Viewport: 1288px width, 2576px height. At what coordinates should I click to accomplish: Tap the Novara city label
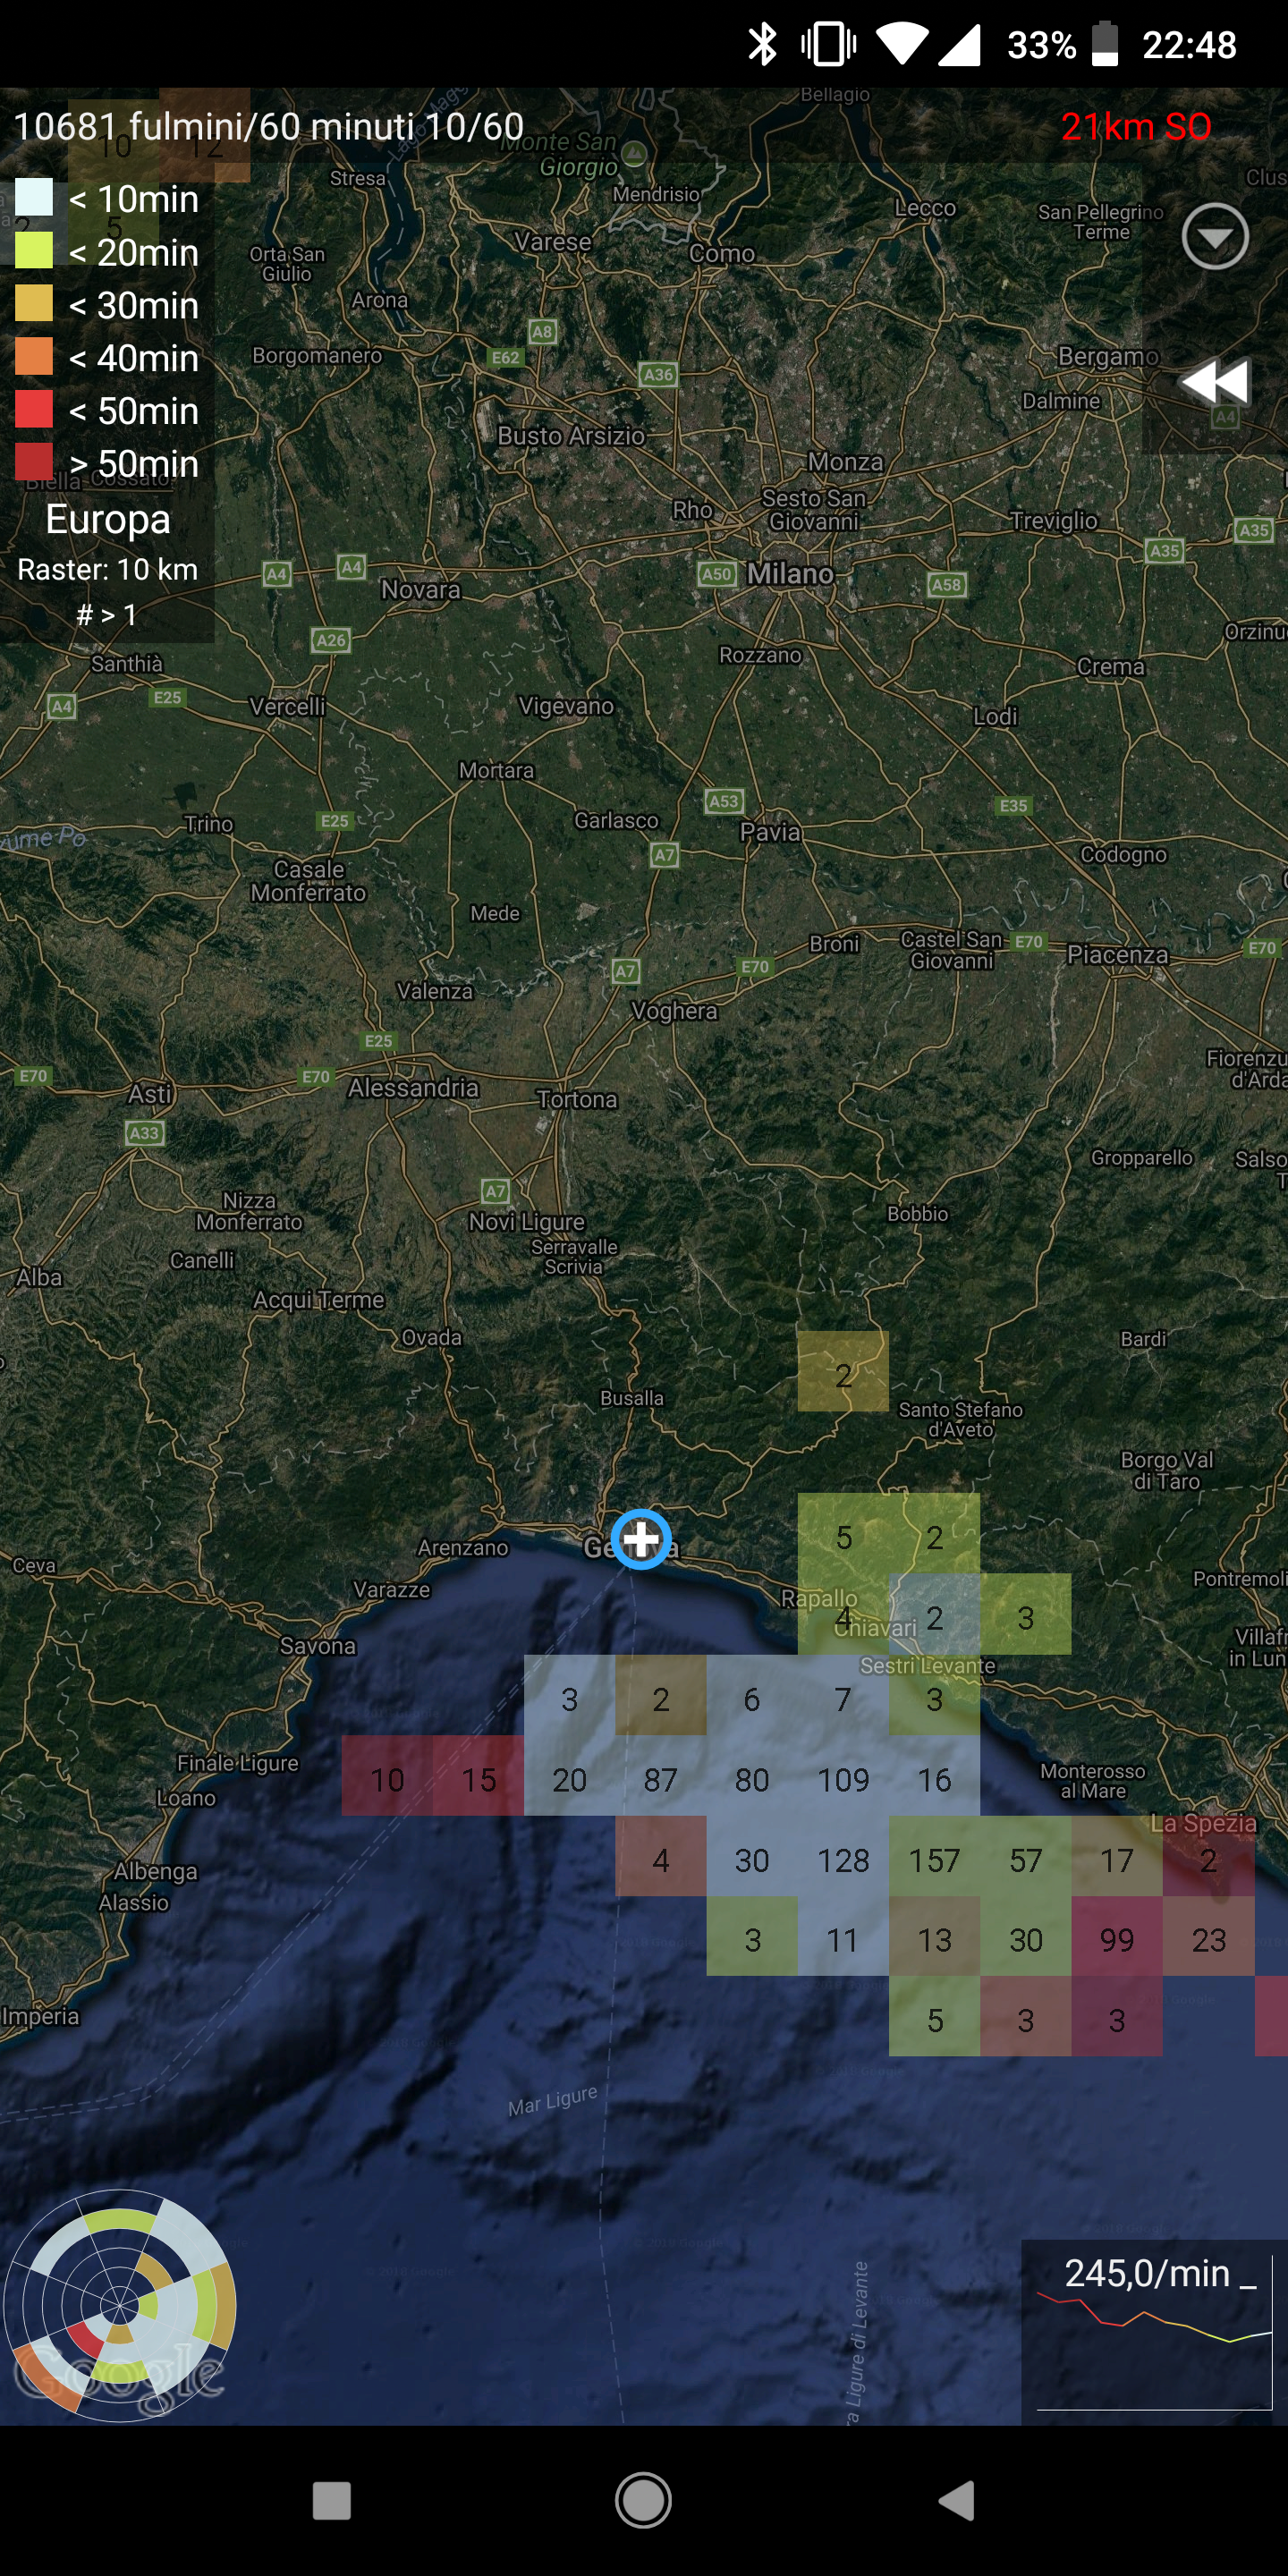(421, 589)
